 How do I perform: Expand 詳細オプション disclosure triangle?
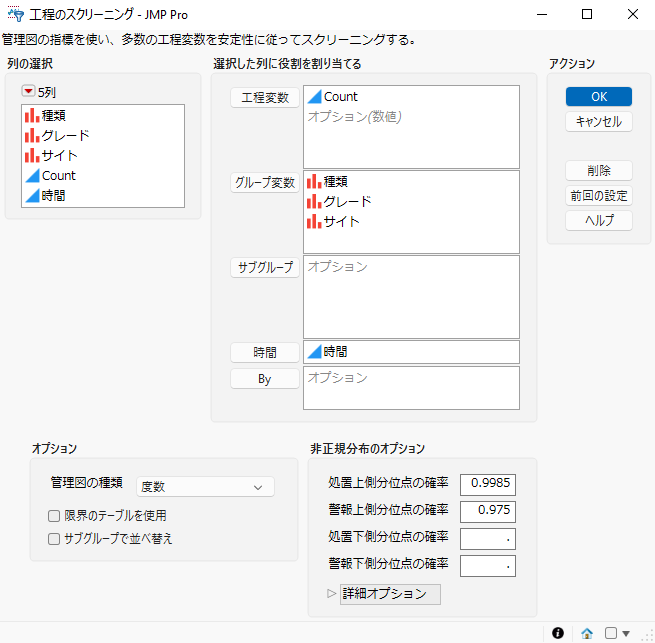pos(332,594)
